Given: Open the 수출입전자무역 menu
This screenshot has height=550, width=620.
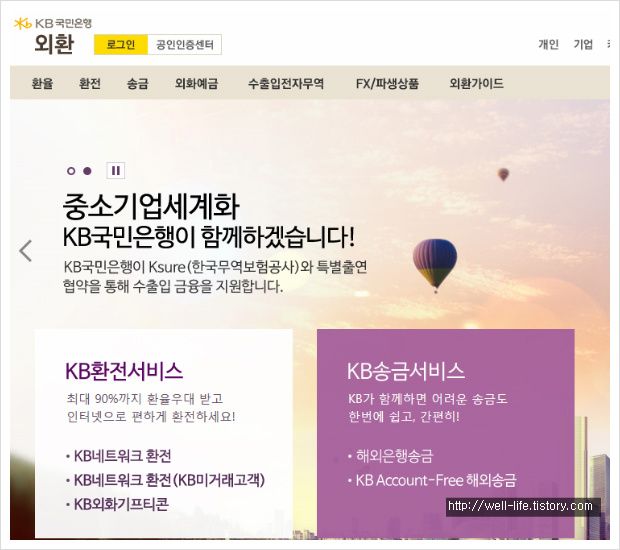Looking at the screenshot, I should 286,83.
